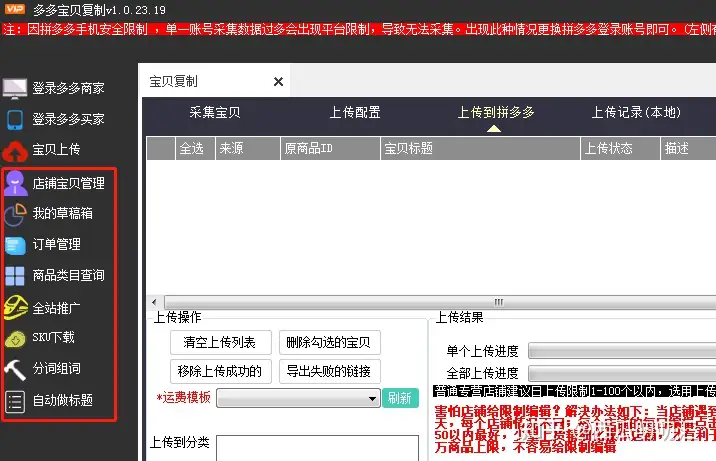Viewport: 716px width, 461px height.
Task: Click the 移除上传成功的 button
Action: (x=221, y=372)
